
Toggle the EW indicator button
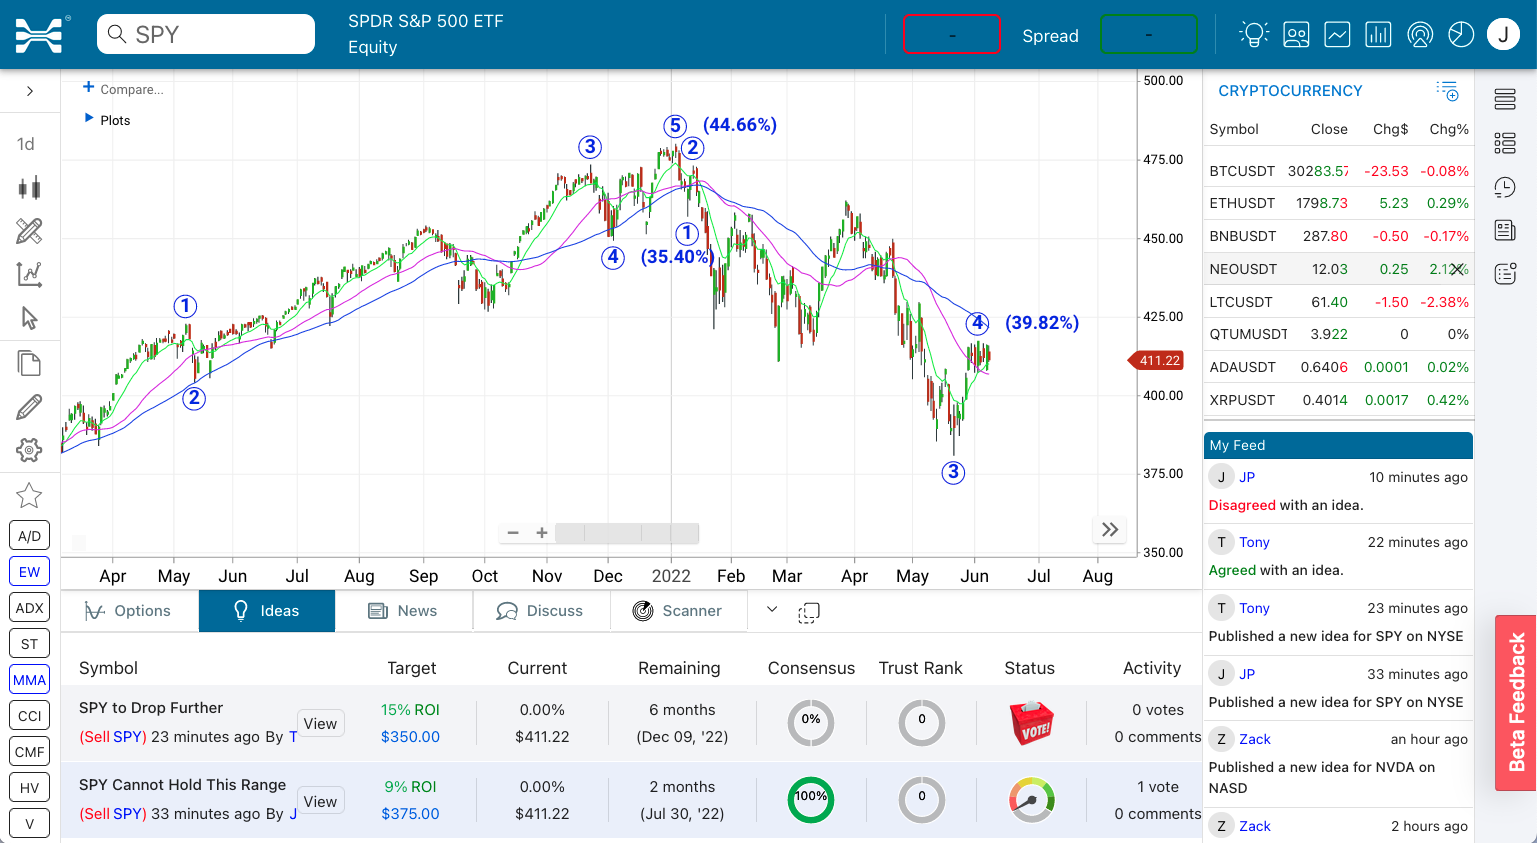pos(29,572)
